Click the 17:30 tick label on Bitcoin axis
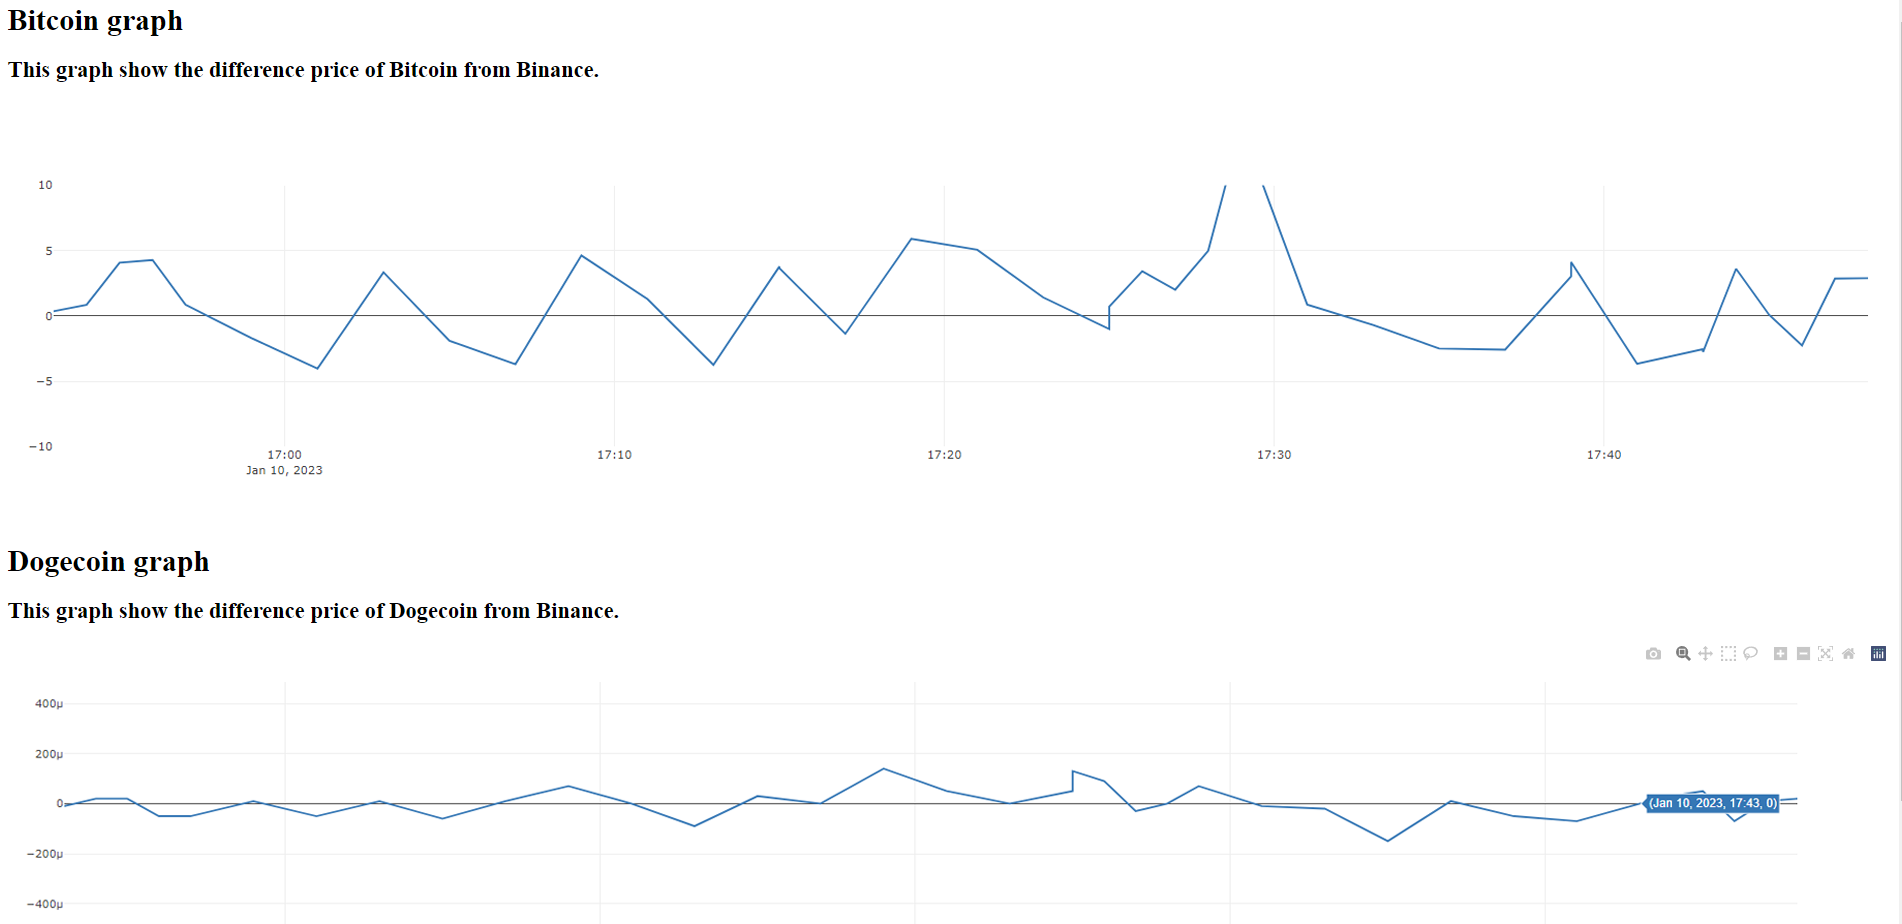1902x924 pixels. tap(1274, 454)
